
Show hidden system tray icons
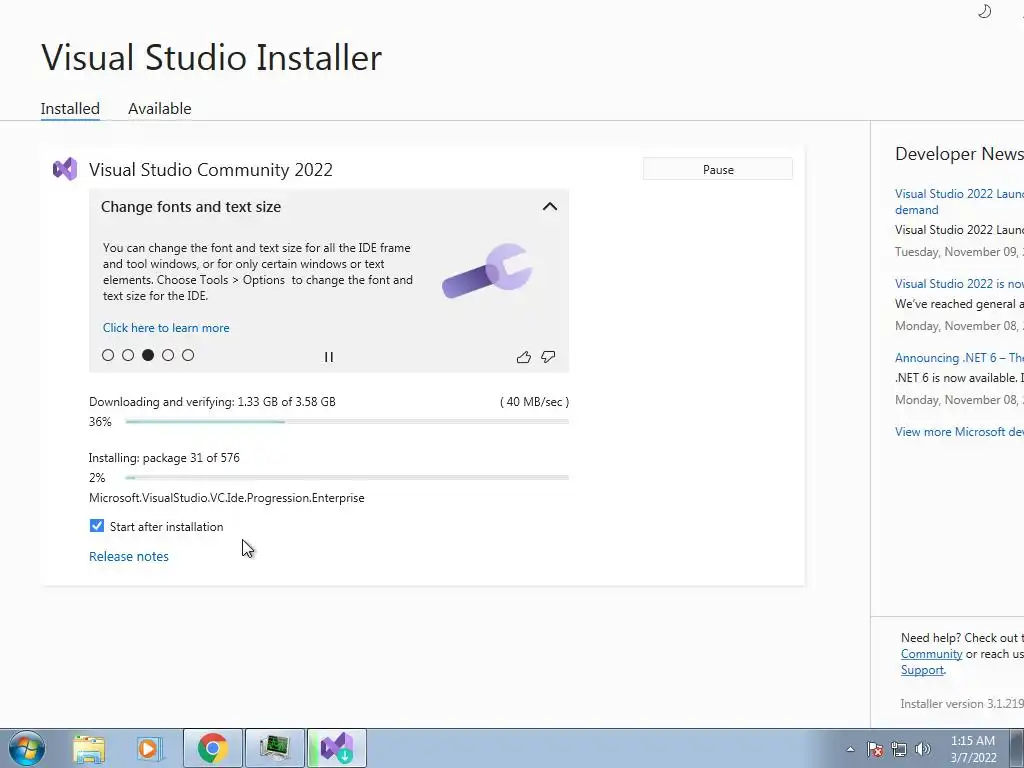pos(850,749)
